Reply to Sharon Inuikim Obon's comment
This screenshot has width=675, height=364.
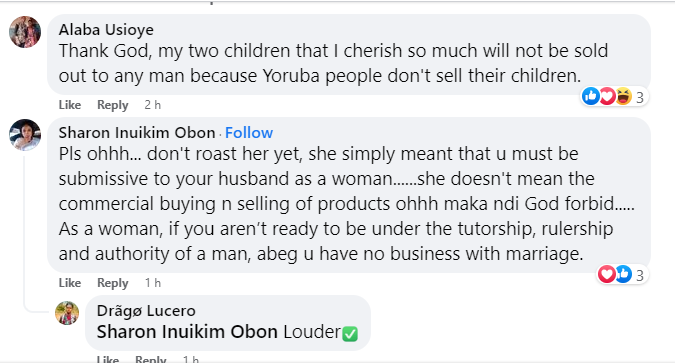[x=112, y=283]
